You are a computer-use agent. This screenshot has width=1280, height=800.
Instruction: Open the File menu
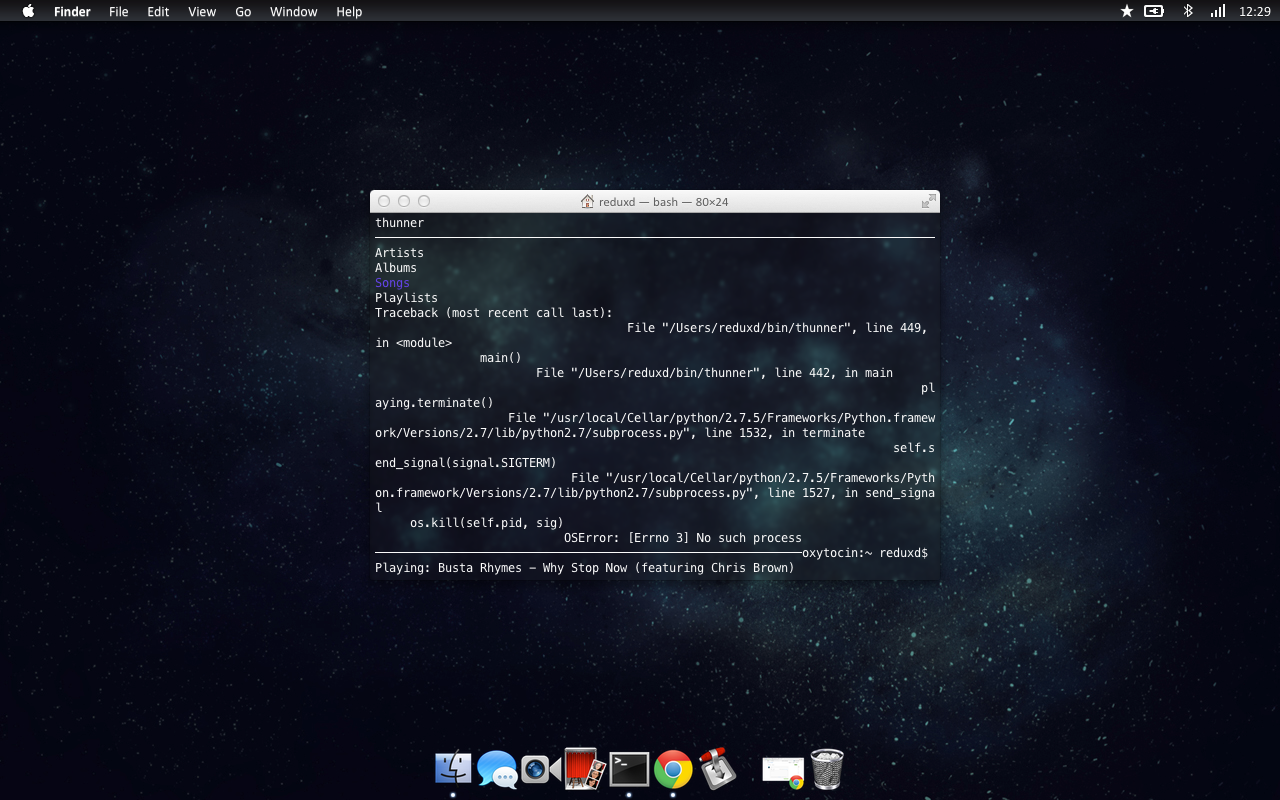(x=118, y=11)
